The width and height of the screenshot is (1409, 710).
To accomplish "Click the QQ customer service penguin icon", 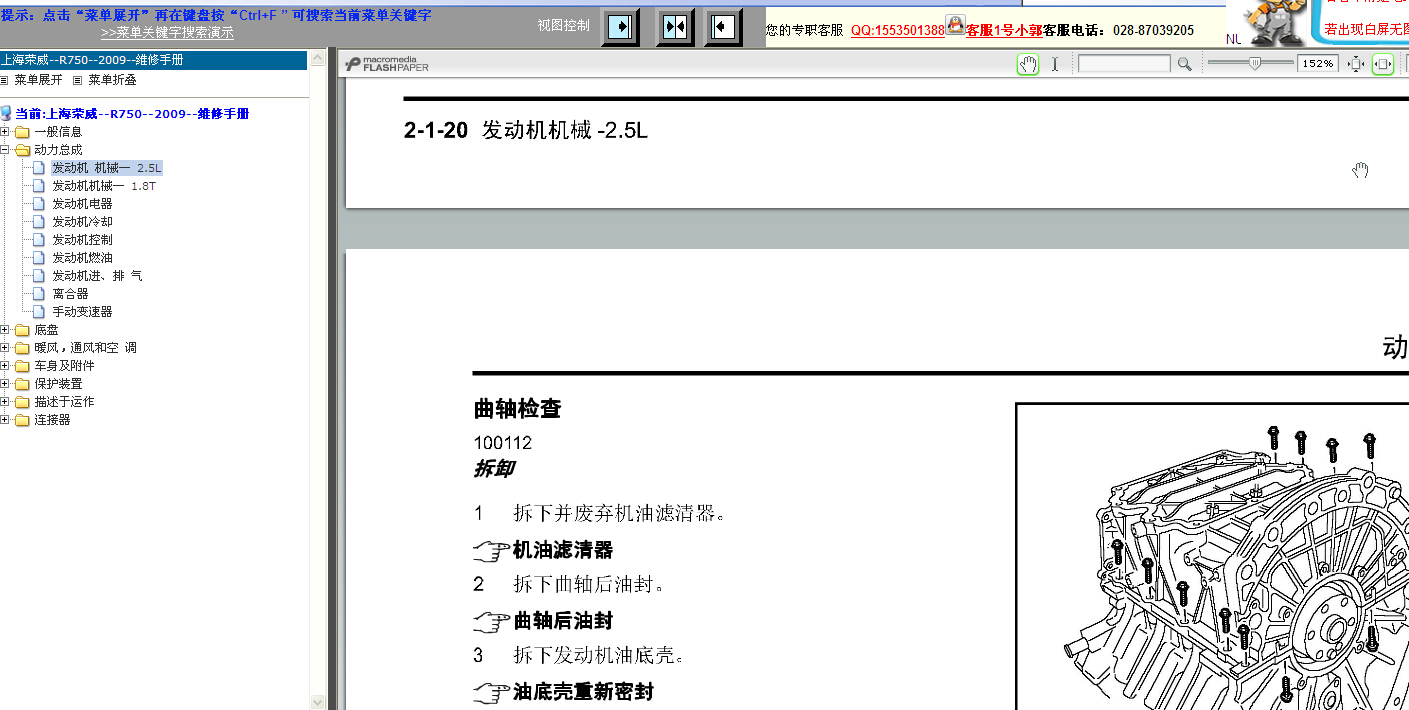I will (955, 27).
